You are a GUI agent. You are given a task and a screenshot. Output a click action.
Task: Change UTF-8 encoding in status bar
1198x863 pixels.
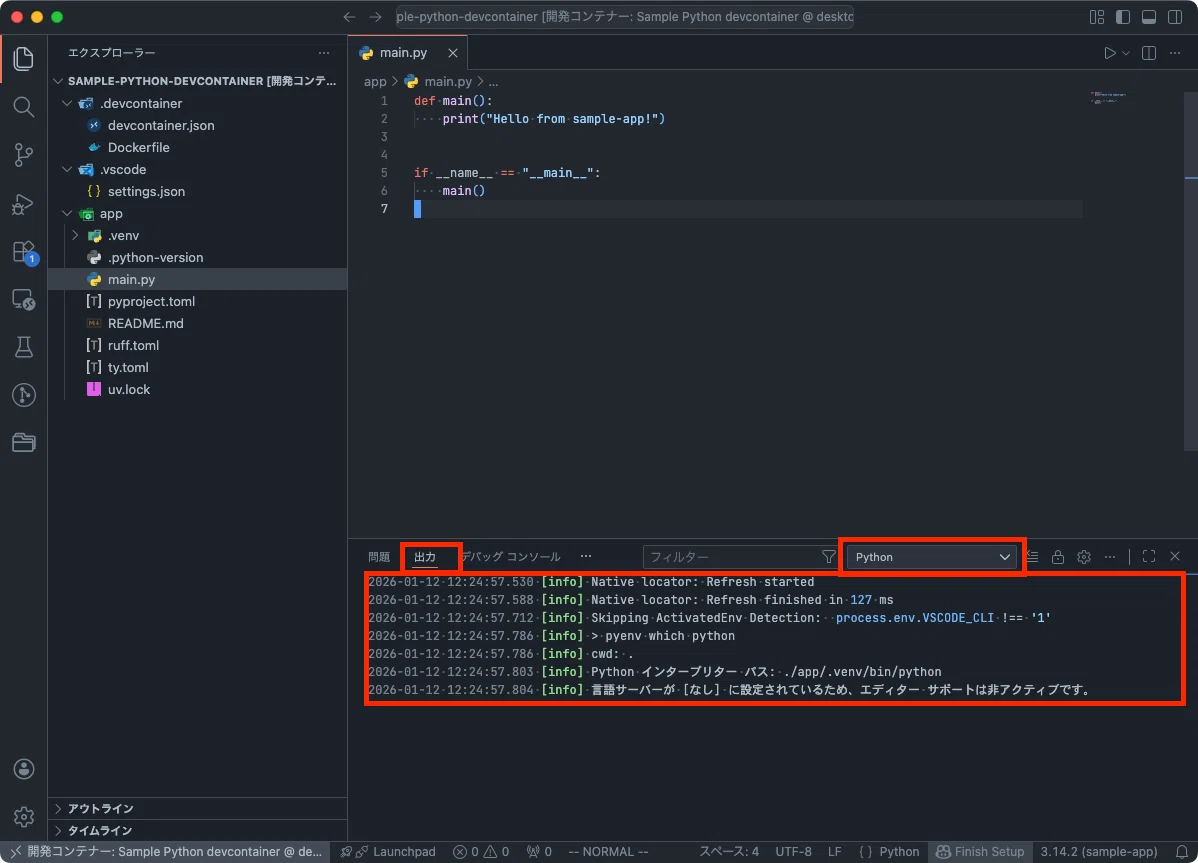coord(793,852)
